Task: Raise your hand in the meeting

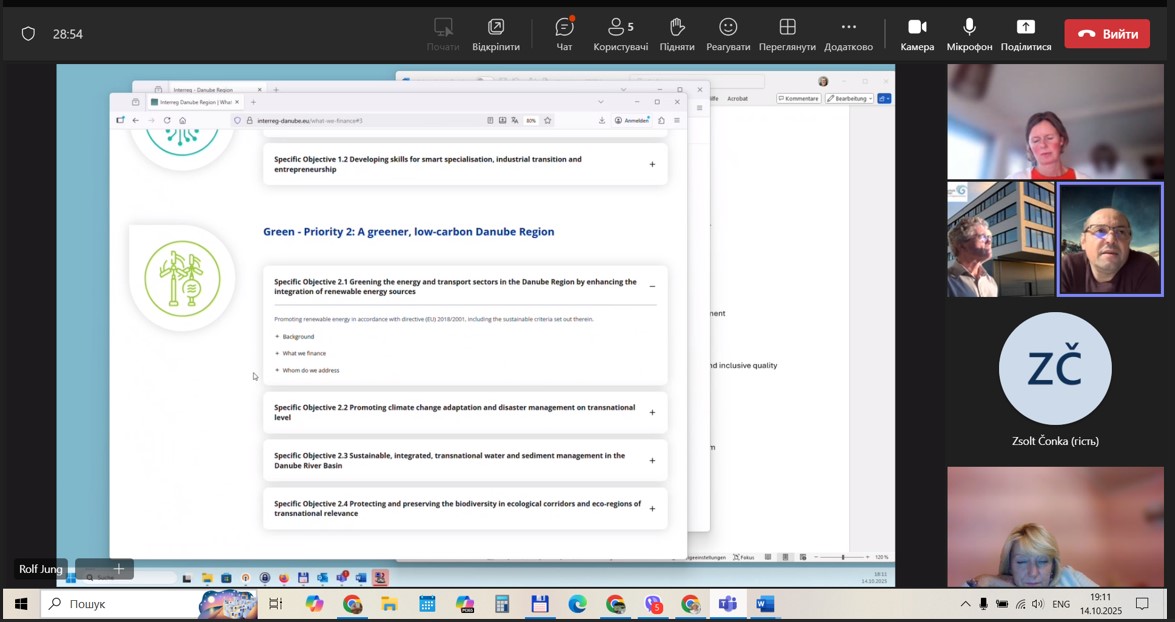Action: coord(677,33)
